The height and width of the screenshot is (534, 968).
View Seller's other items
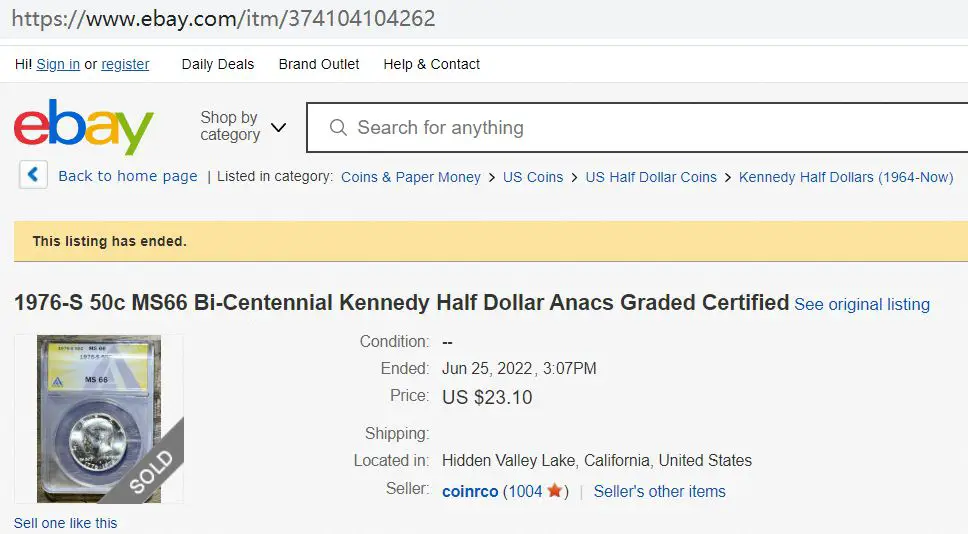click(x=659, y=491)
